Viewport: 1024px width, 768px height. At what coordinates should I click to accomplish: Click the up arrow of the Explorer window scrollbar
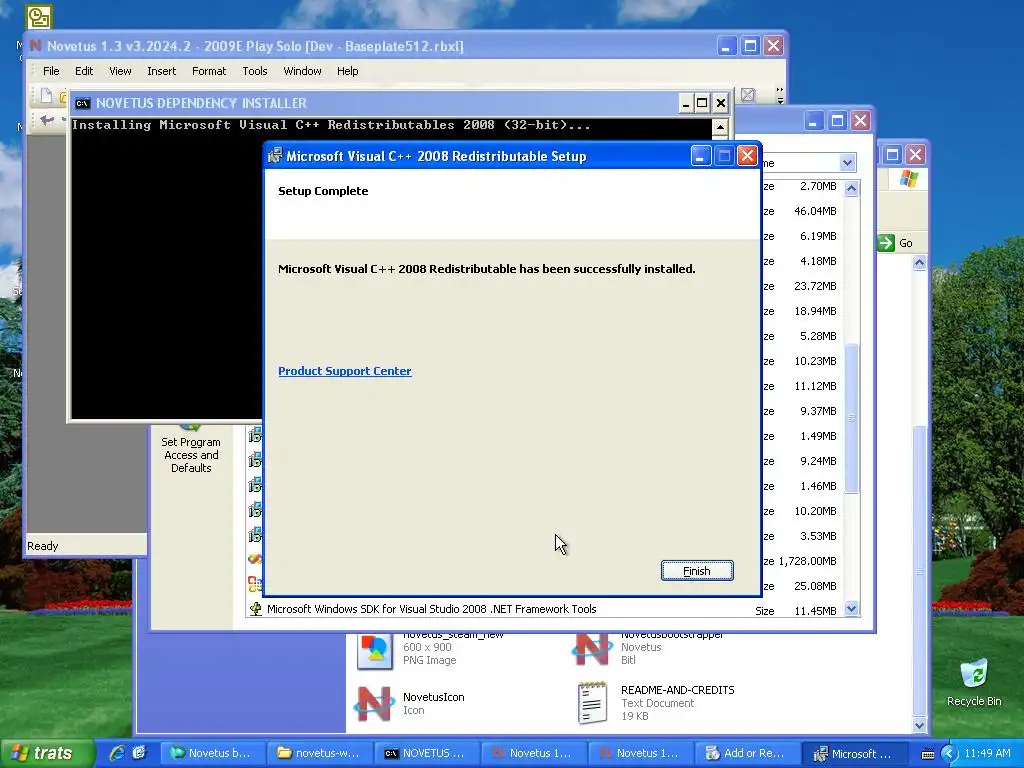920,263
